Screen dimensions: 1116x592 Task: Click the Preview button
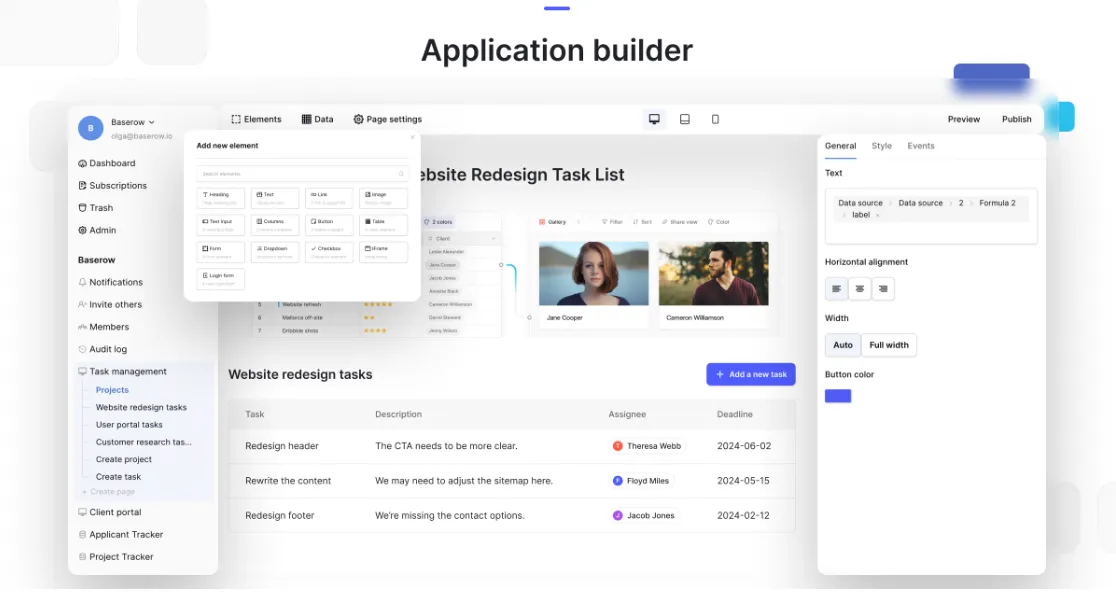point(964,120)
